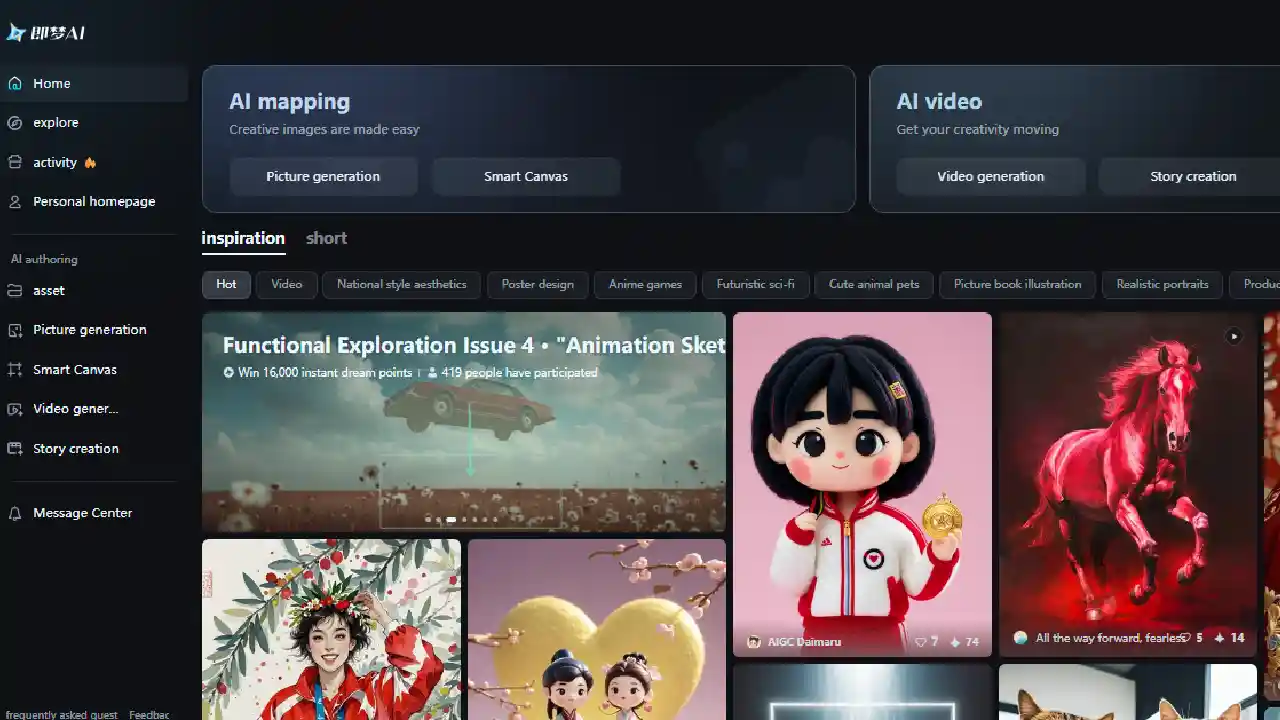This screenshot has height=720, width=1280.
Task: Open the explore compass icon
Action: [15, 123]
